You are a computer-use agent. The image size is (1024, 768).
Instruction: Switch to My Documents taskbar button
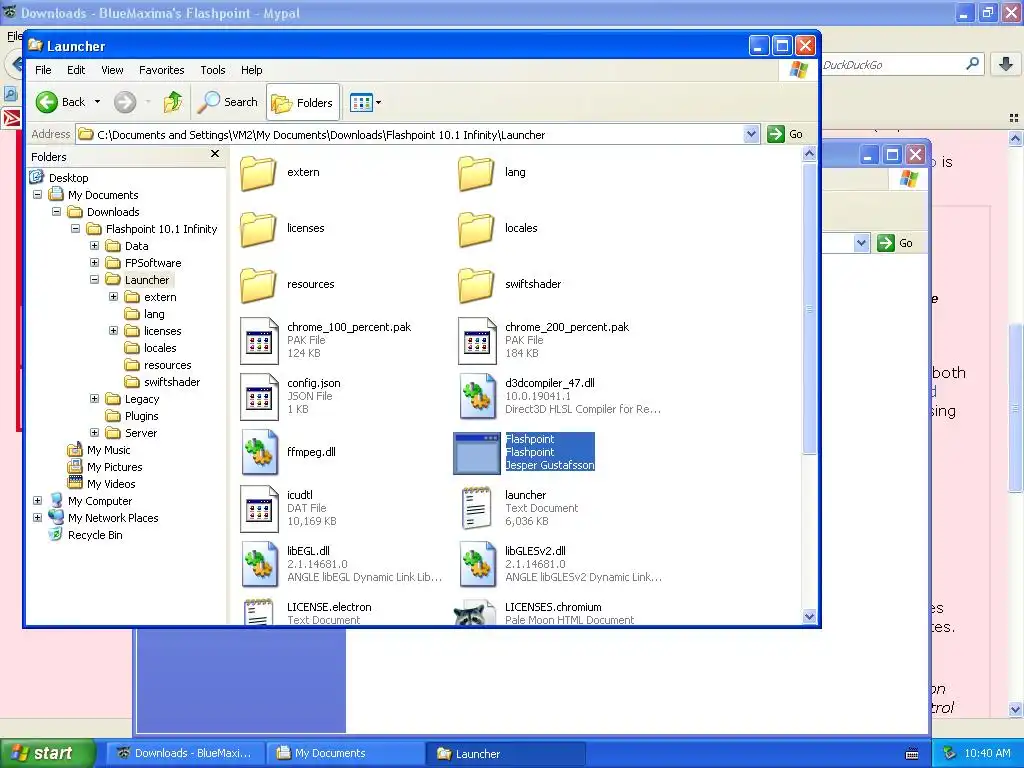pos(345,753)
